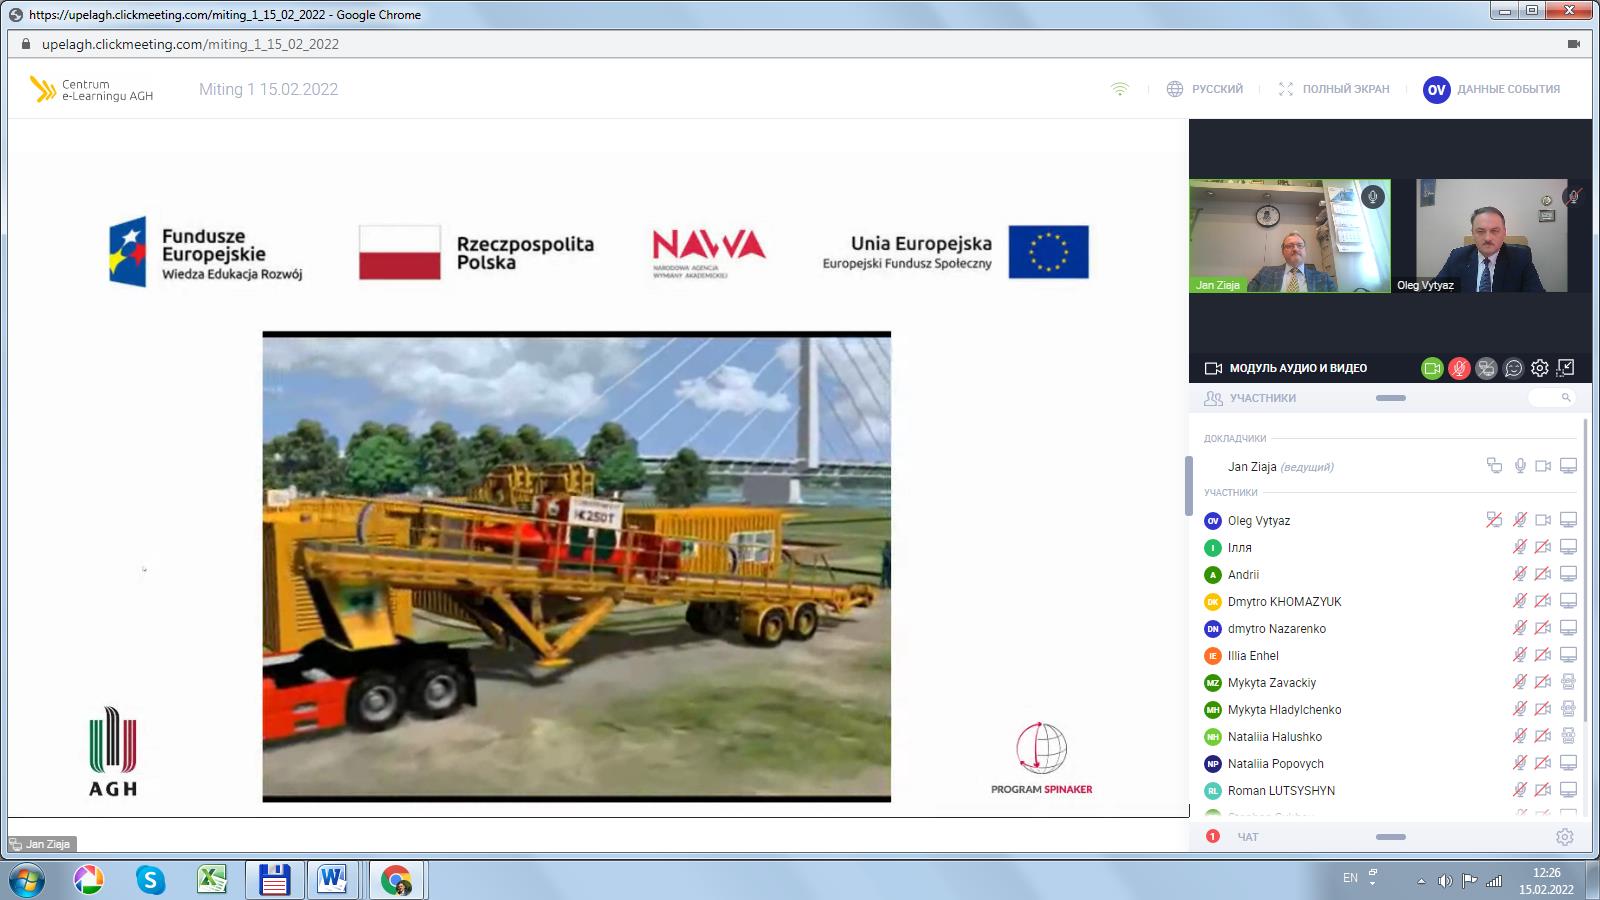Screen dimensions: 1600x900
Task: Open the Русский language selector
Action: (1205, 89)
